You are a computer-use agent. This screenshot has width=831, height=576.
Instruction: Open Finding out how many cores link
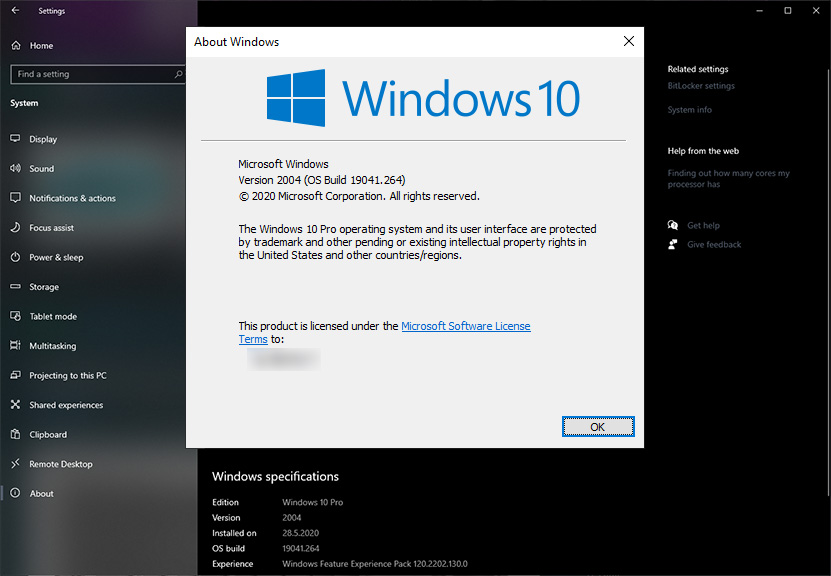pos(729,179)
